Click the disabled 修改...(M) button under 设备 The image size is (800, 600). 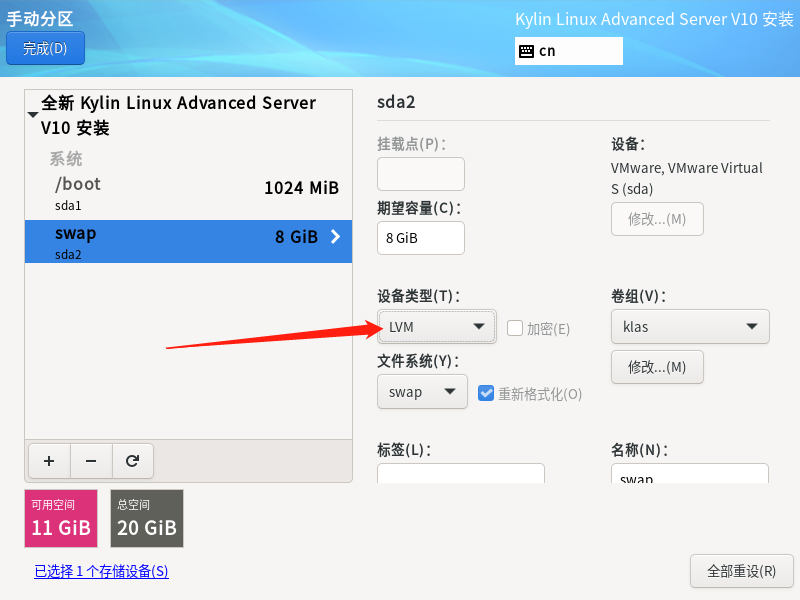(657, 219)
